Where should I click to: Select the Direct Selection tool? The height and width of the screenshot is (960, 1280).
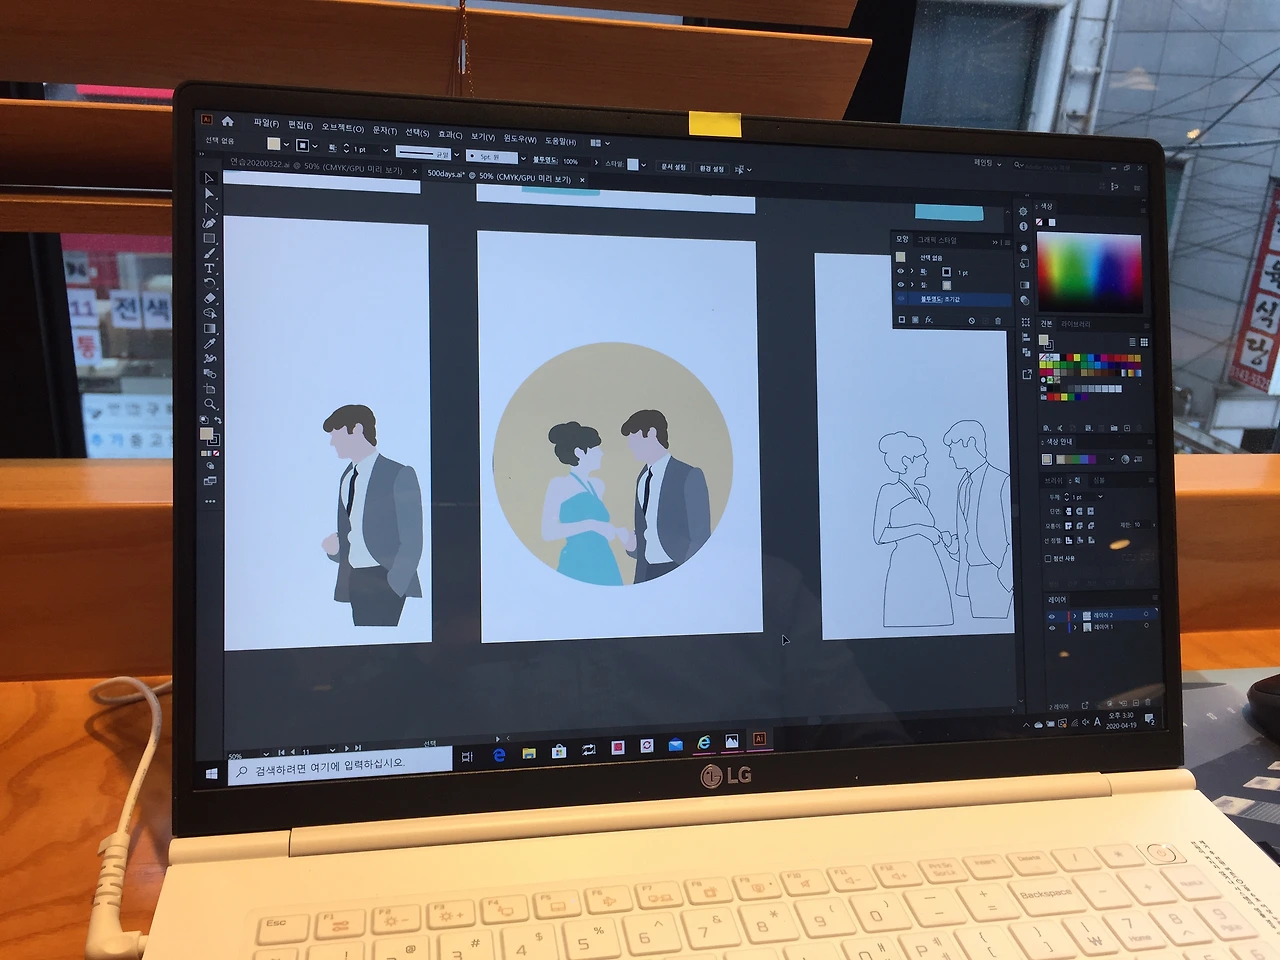209,193
